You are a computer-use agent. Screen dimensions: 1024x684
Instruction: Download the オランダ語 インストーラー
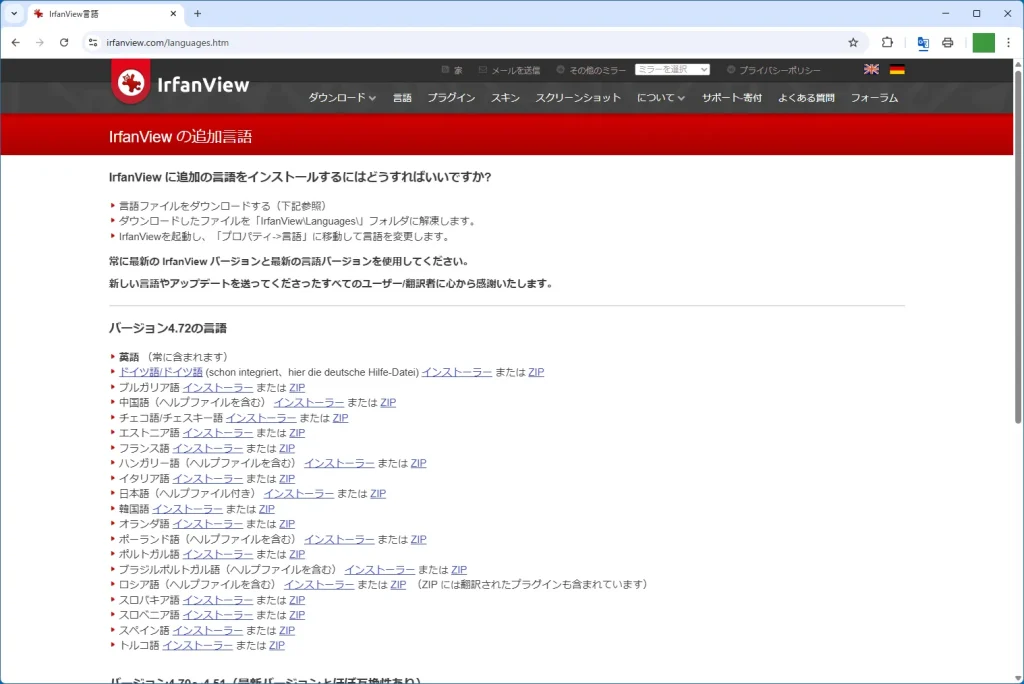click(x=208, y=524)
